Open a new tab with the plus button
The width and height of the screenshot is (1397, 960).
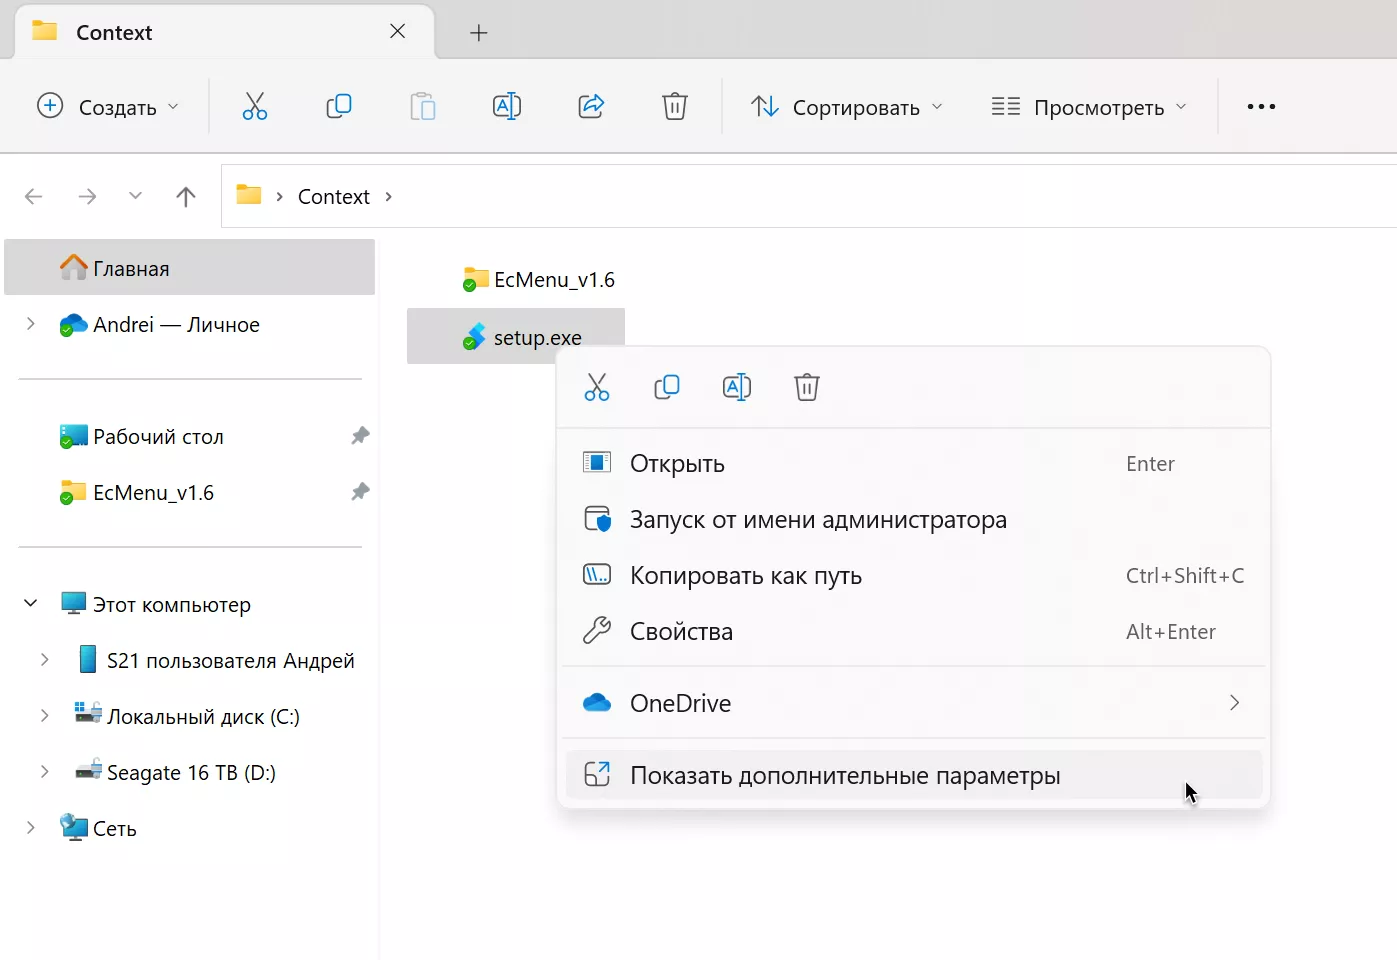[x=479, y=33]
